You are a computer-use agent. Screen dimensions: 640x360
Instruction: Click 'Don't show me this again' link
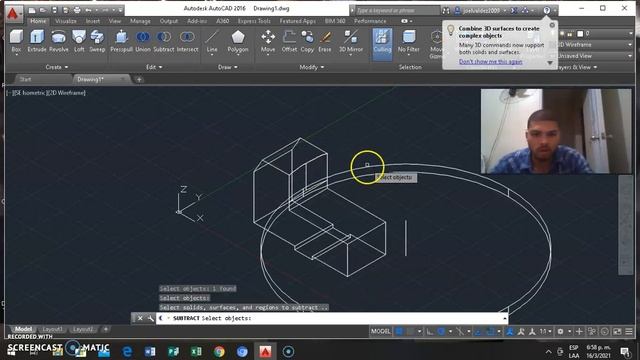[490, 62]
